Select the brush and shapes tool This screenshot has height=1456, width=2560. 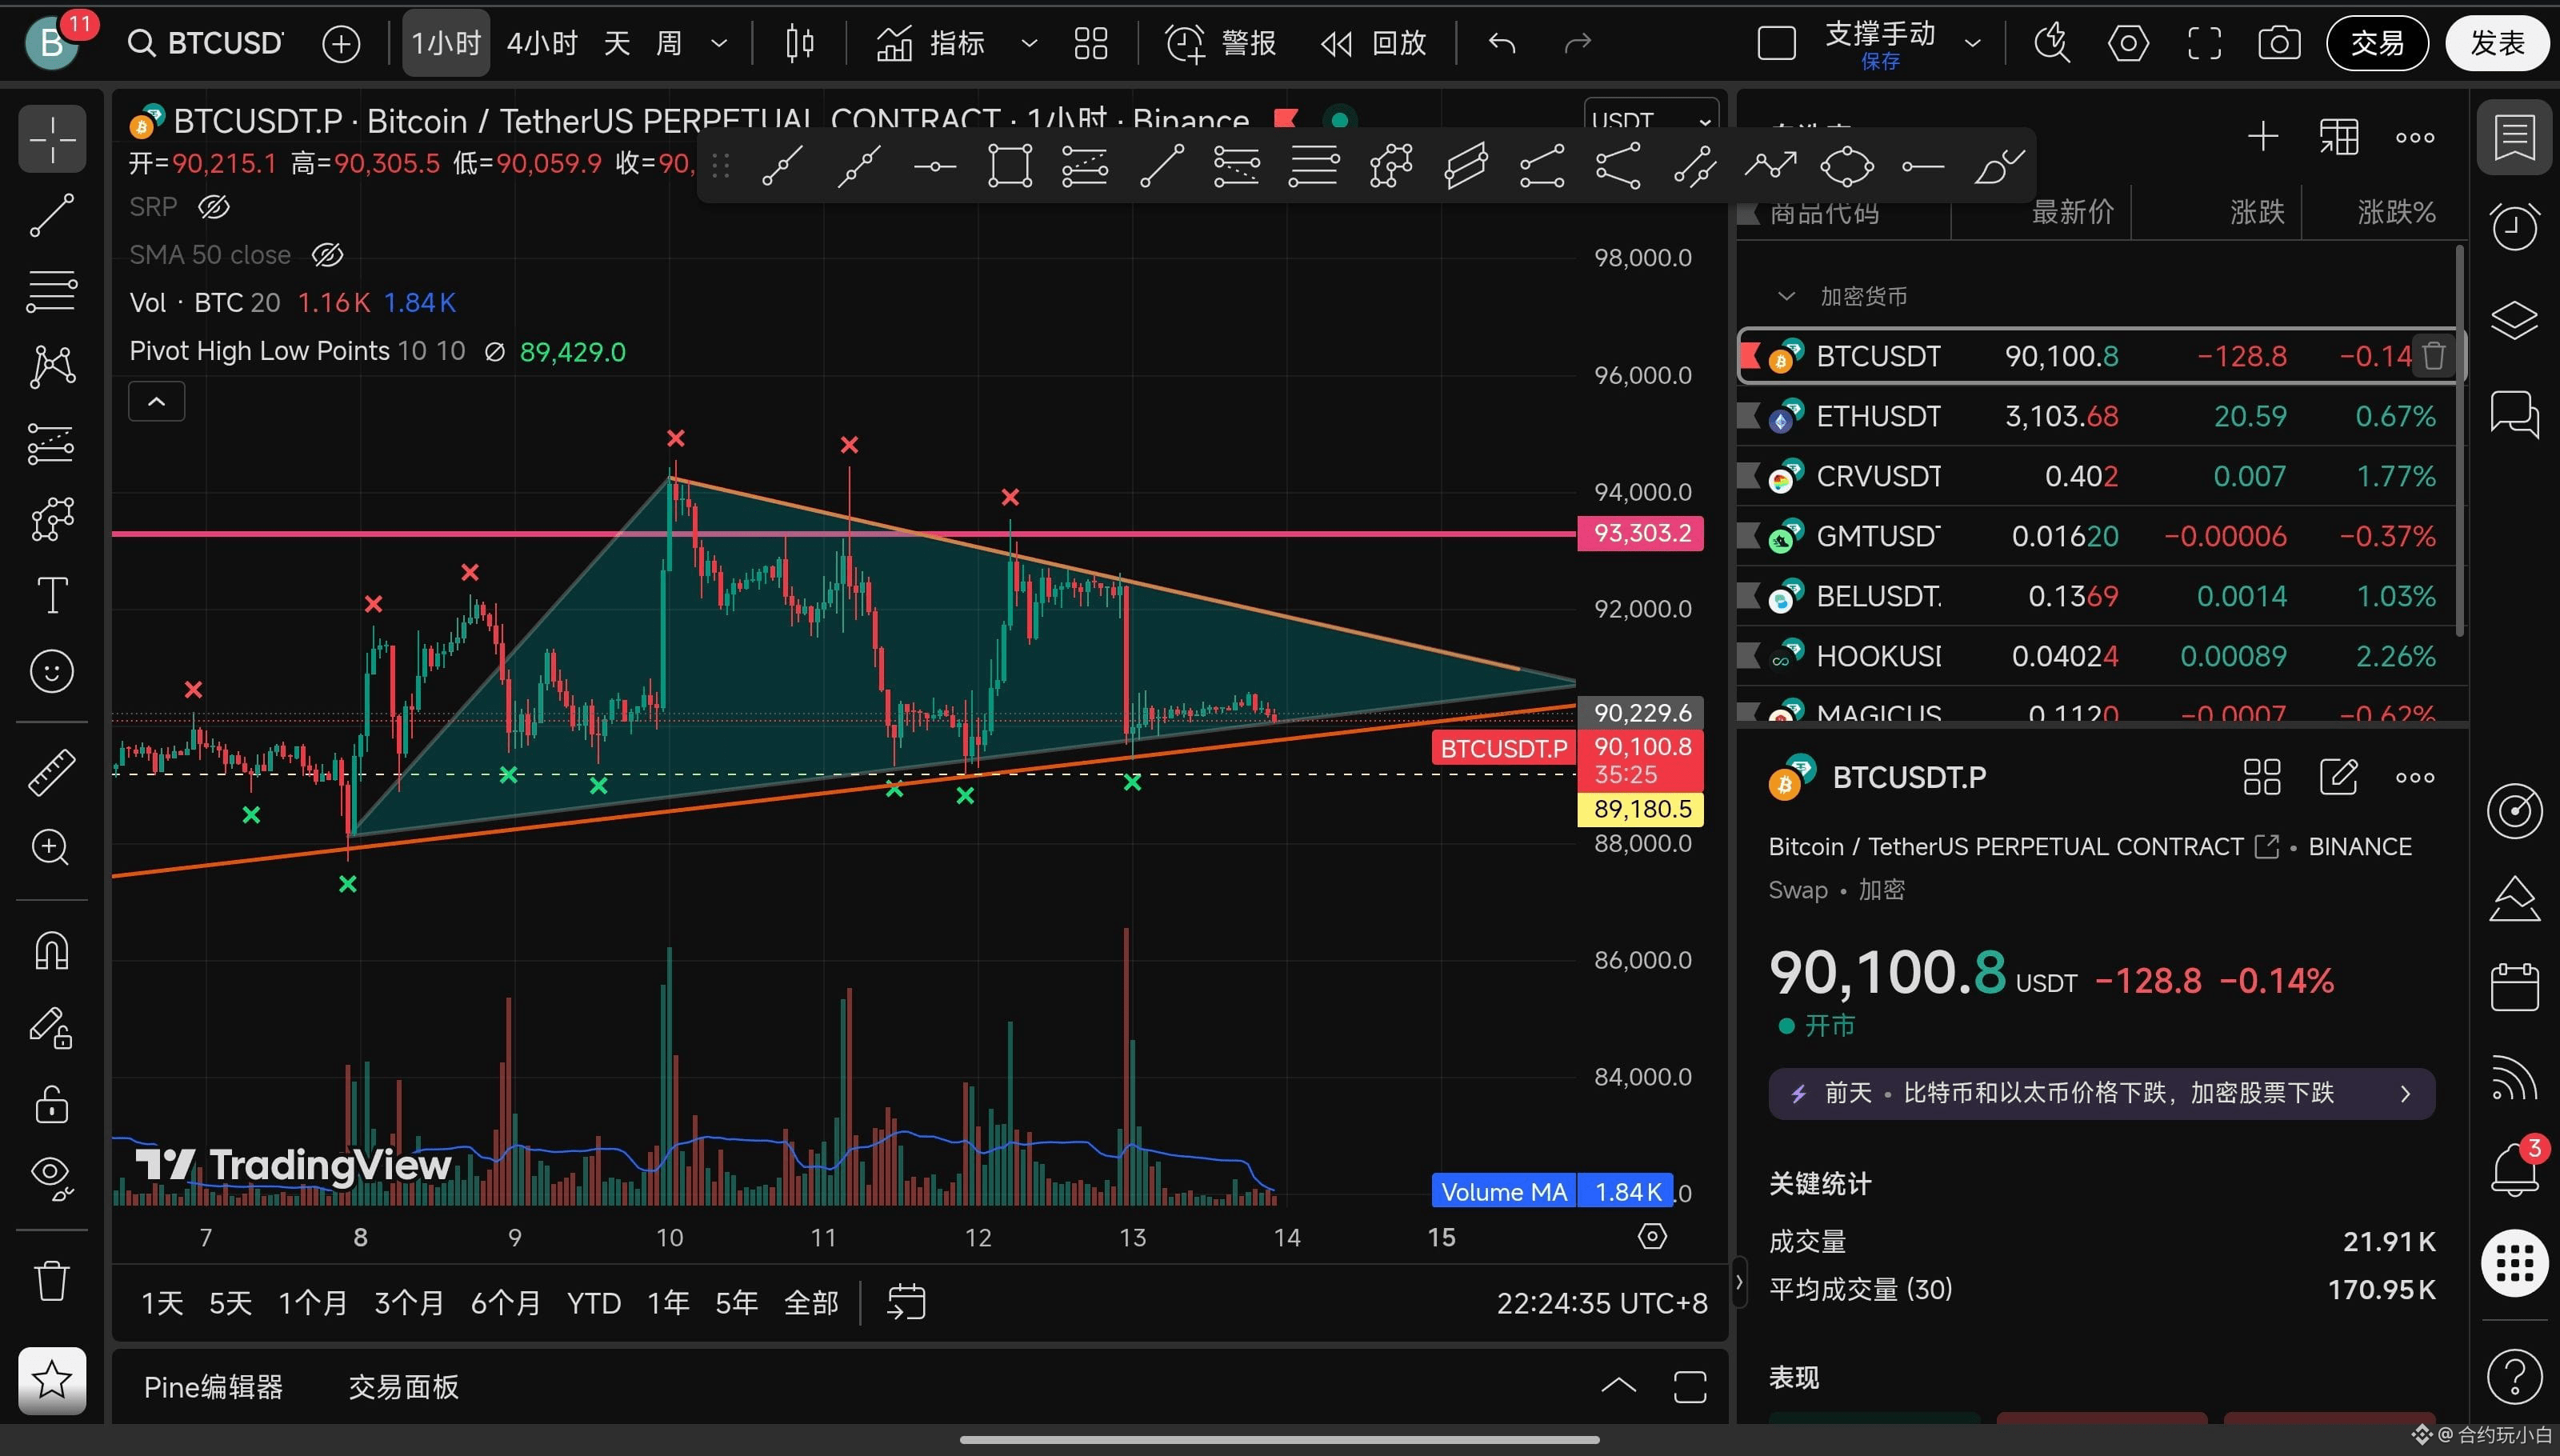pyautogui.click(x=52, y=519)
